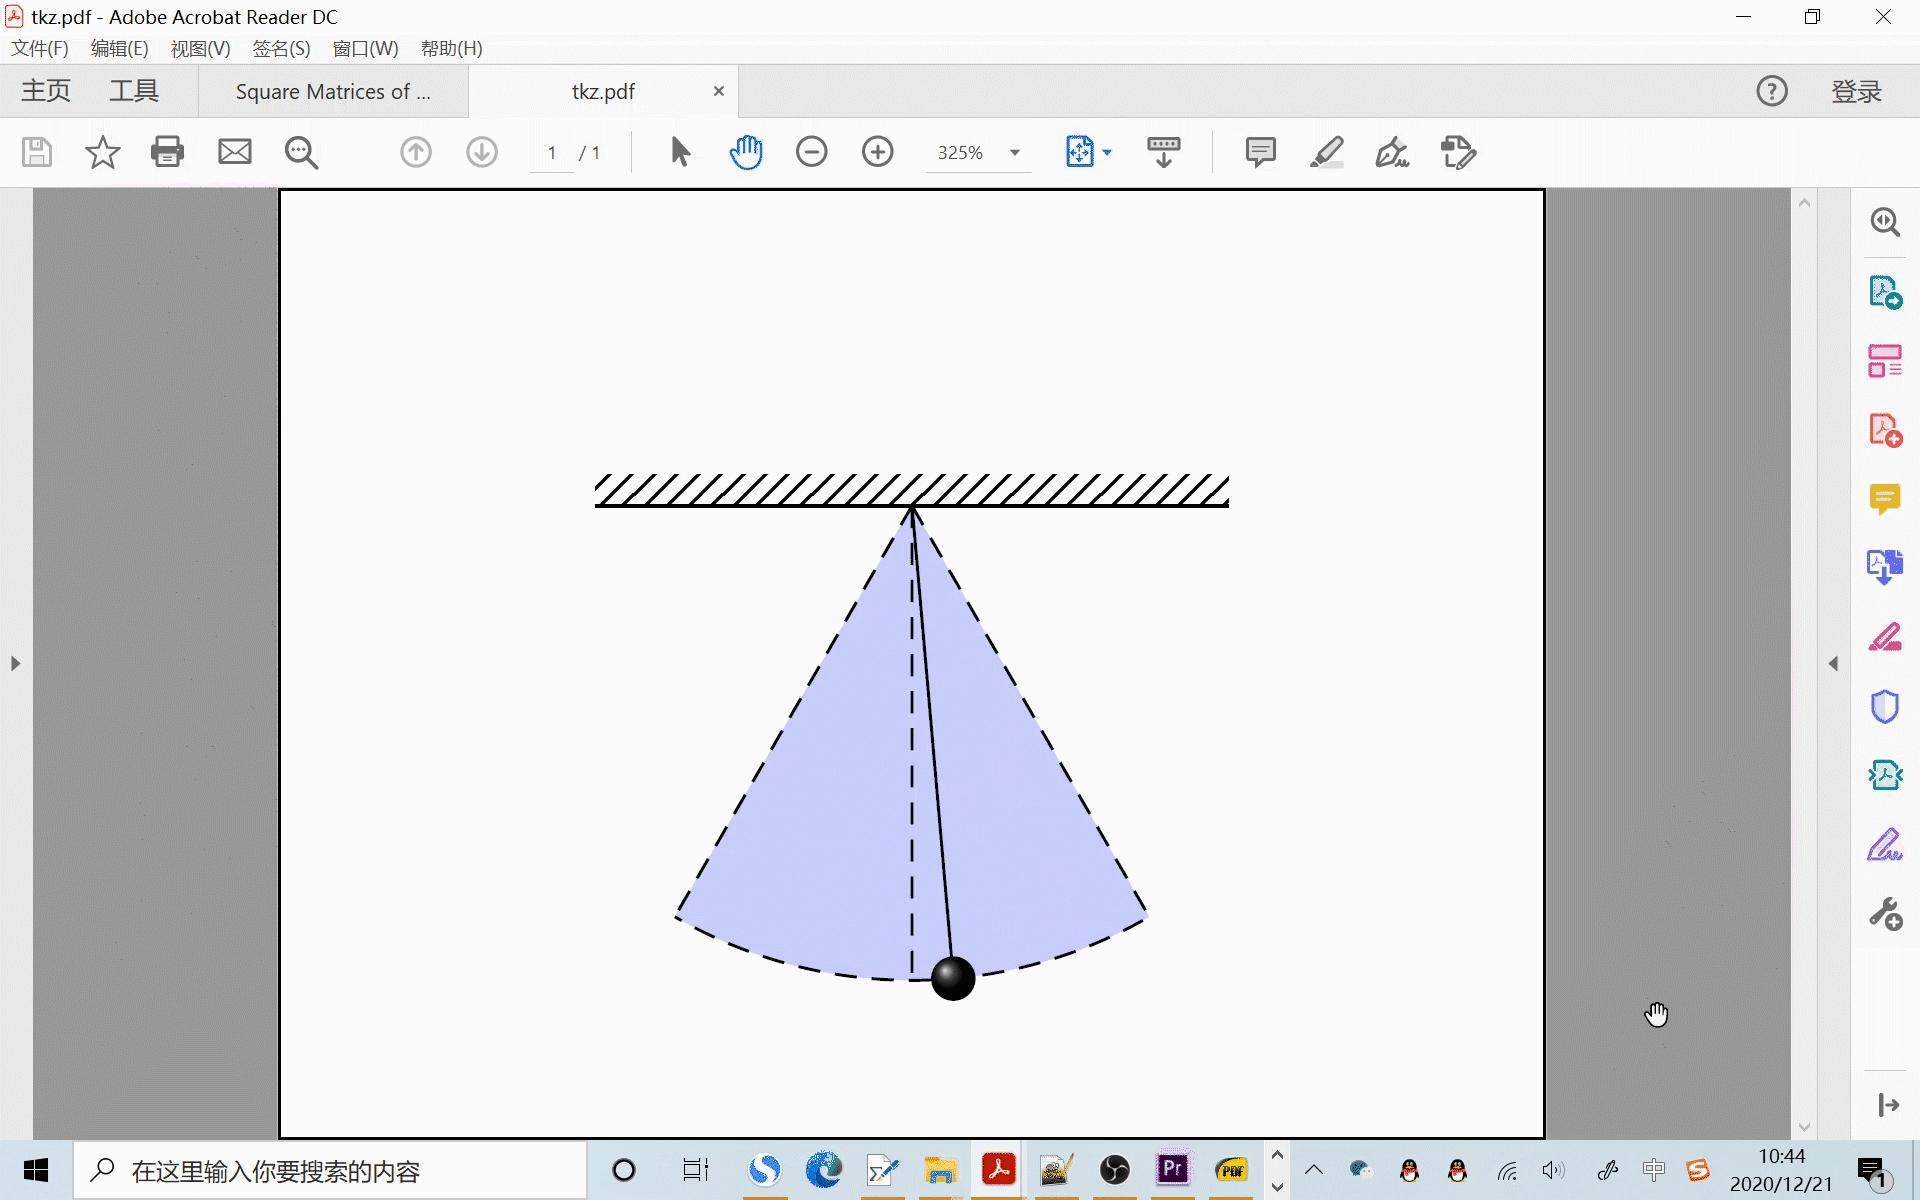Open the 工具 tools view
The height and width of the screenshot is (1200, 1920).
tap(134, 92)
